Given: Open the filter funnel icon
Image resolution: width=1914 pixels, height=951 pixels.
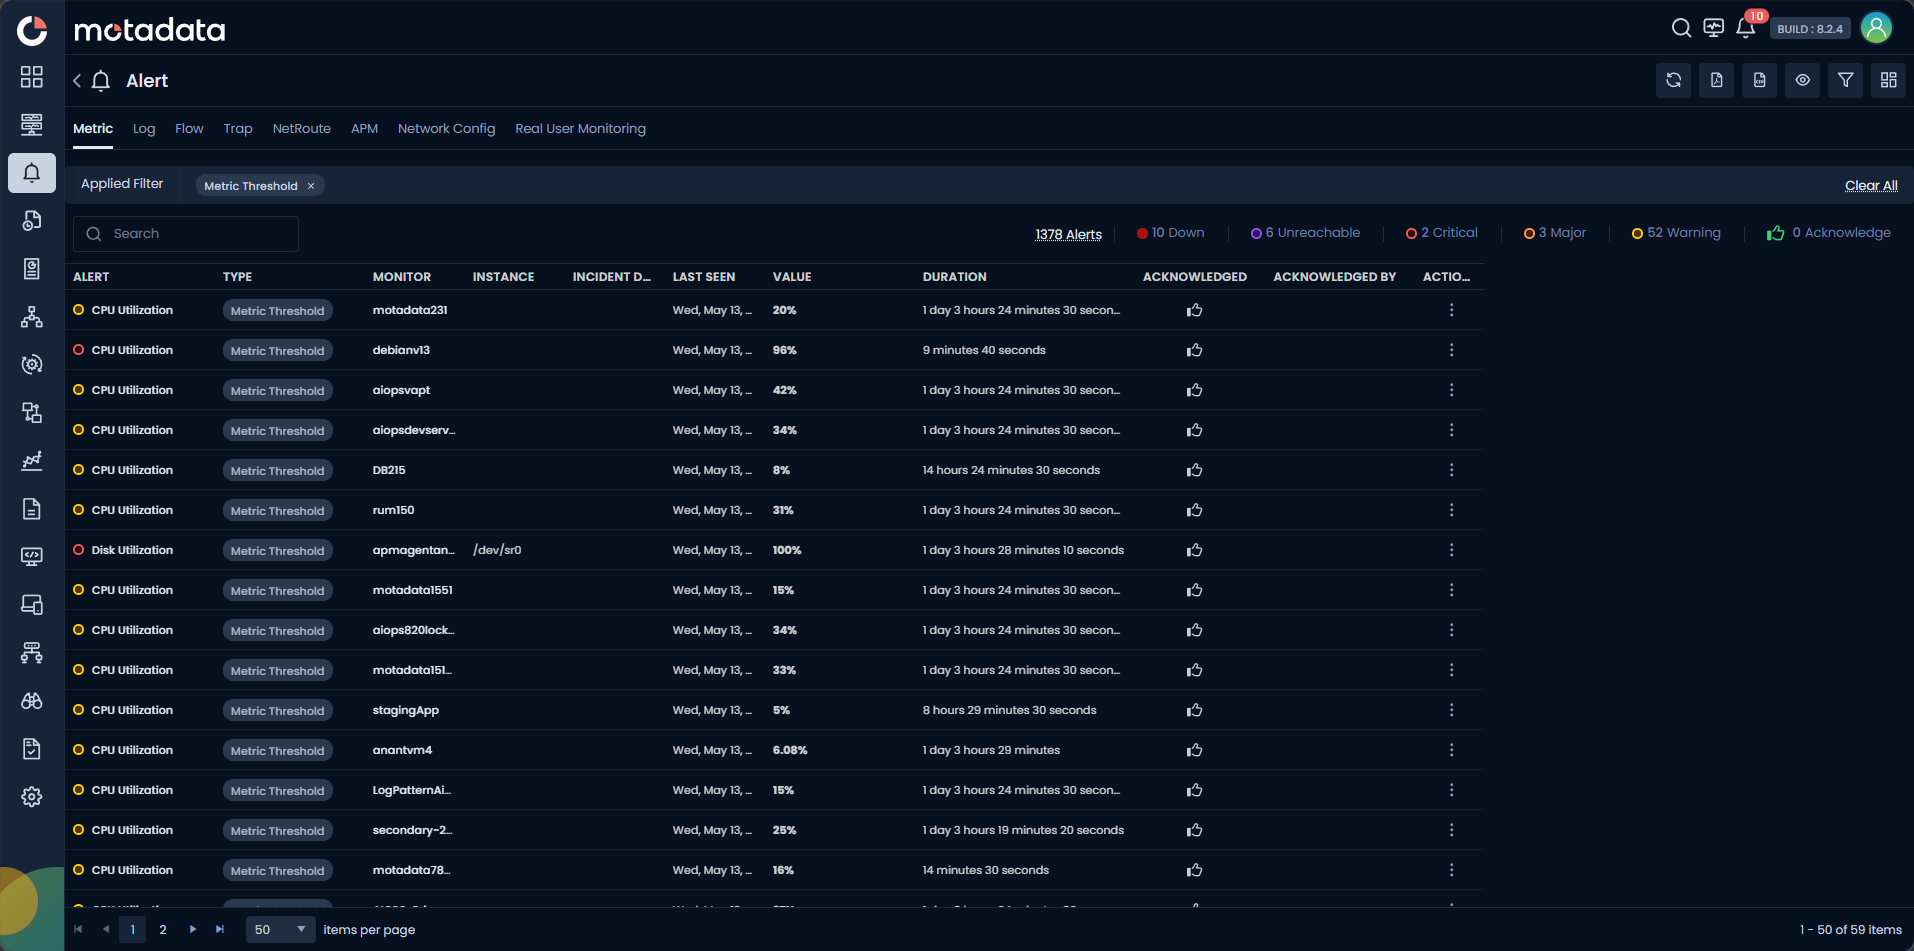Looking at the screenshot, I should click(1846, 80).
